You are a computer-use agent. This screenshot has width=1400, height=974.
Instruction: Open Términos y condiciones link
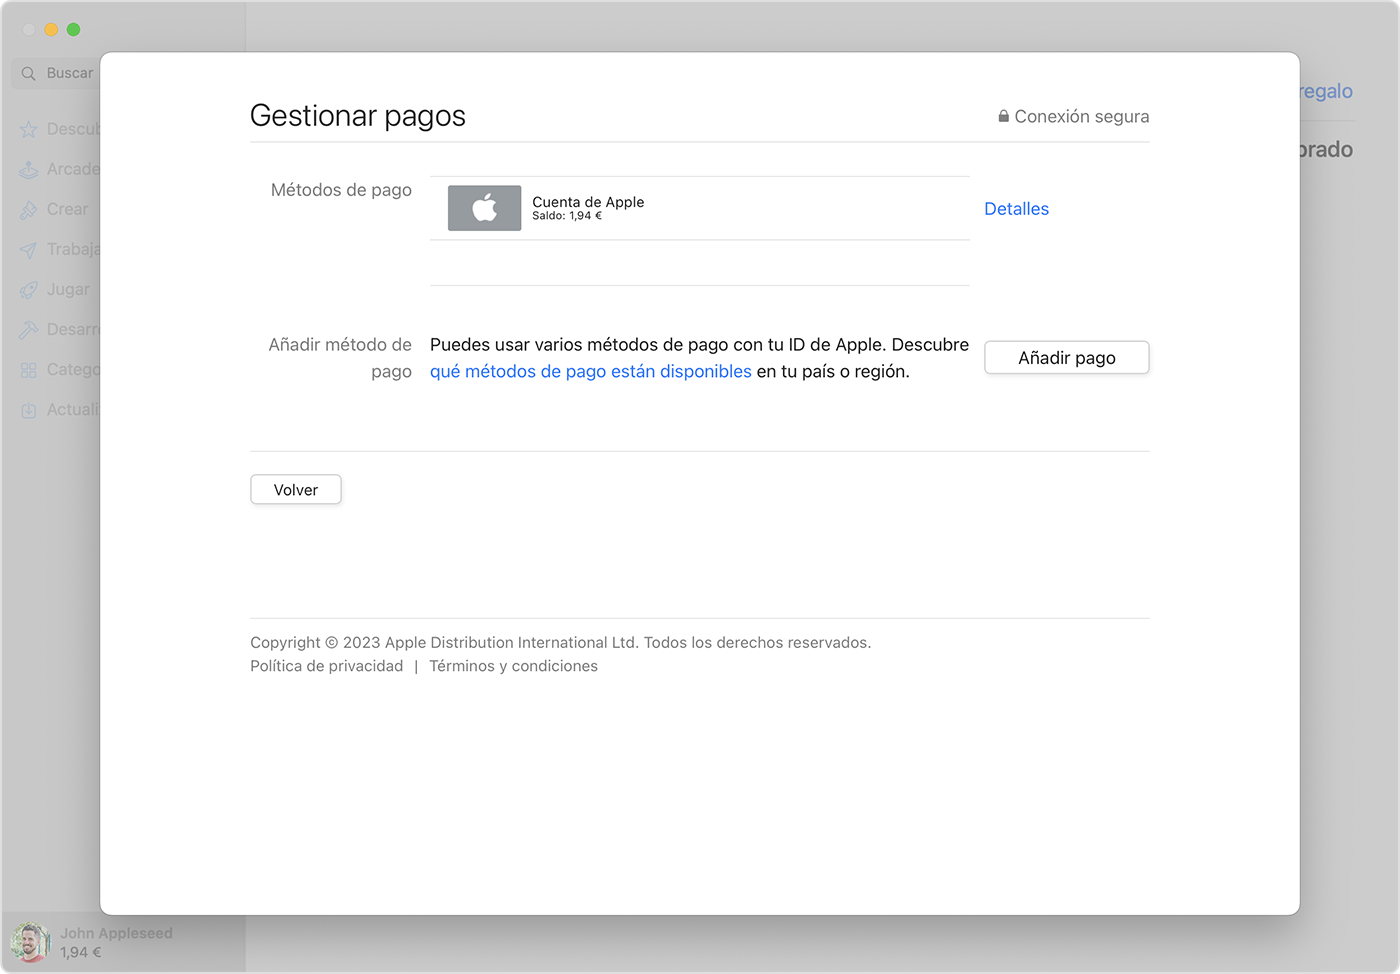513,666
